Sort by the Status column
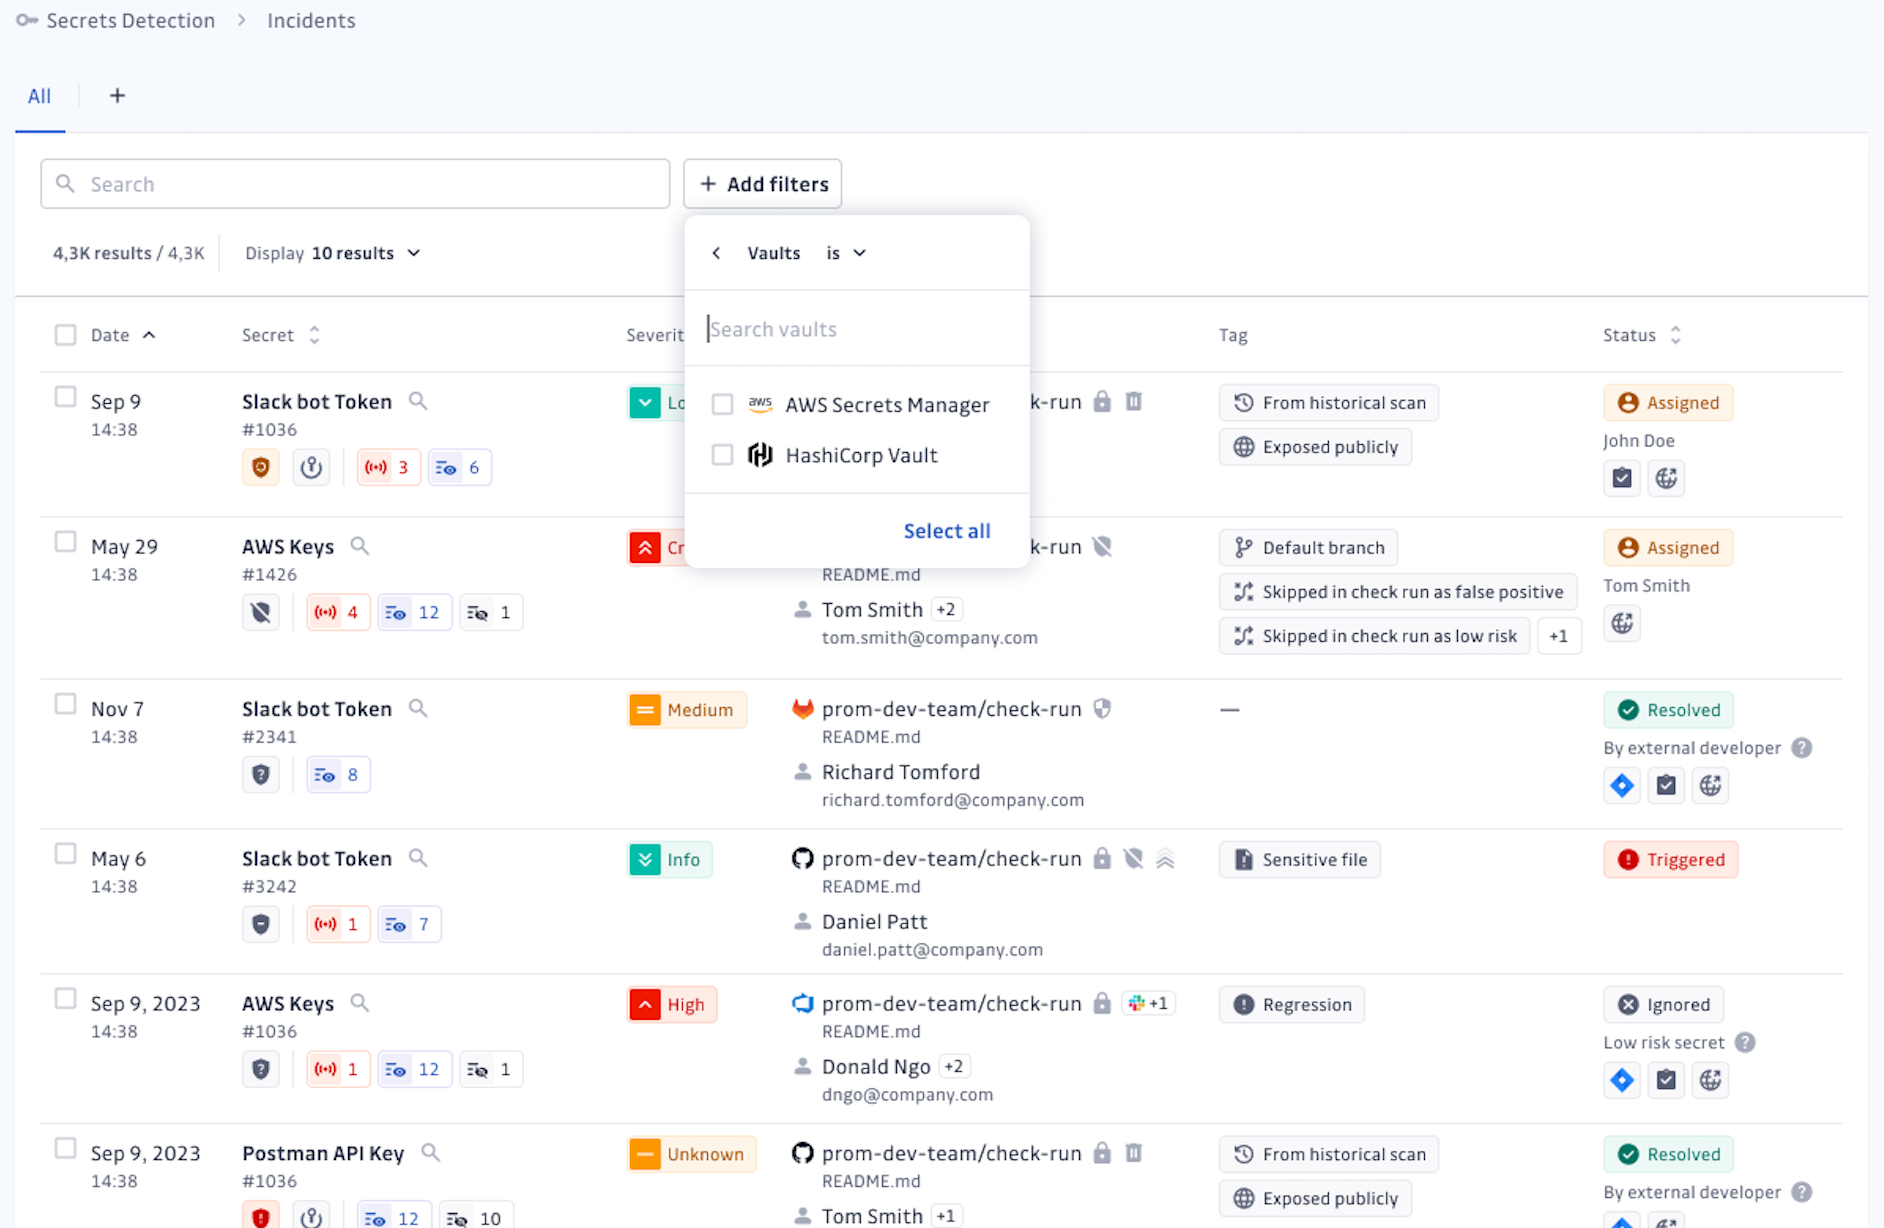1884x1228 pixels. pos(1642,335)
